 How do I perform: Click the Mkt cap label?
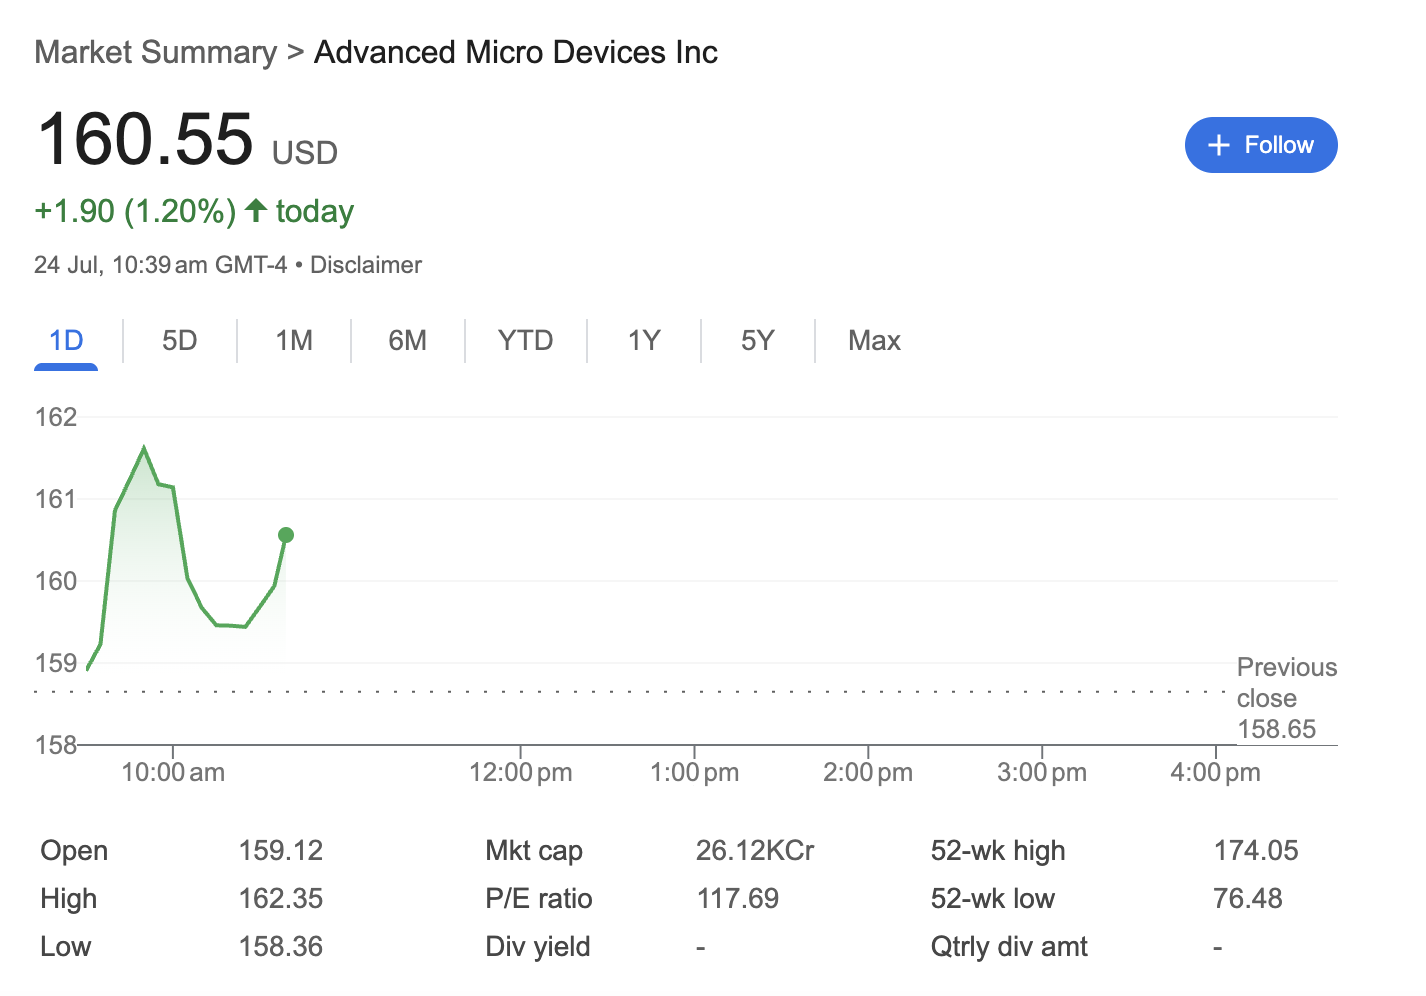click(x=534, y=851)
